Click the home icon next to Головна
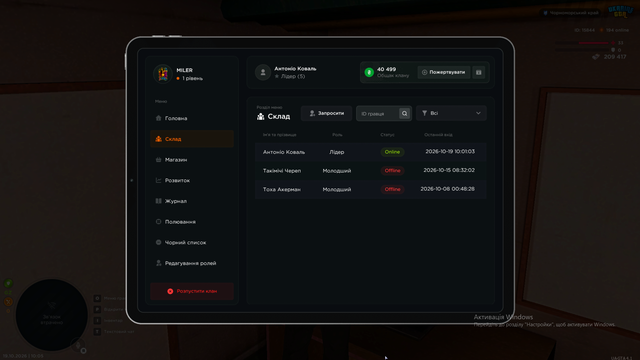 point(158,118)
